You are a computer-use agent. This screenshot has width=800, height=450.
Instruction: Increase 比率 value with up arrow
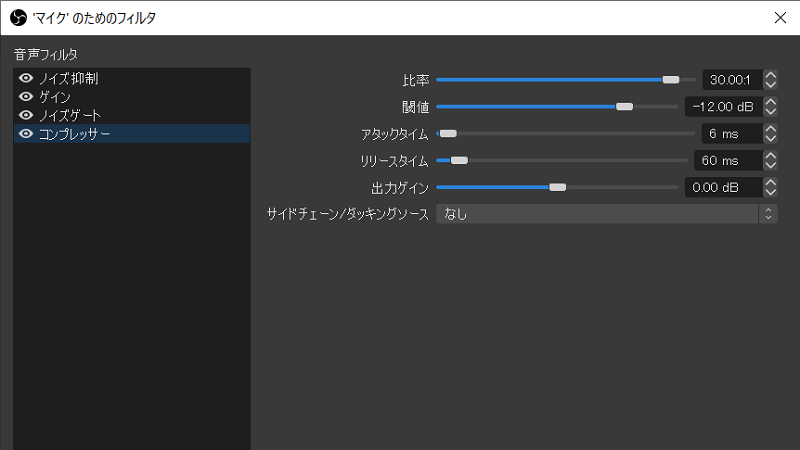tap(770, 75)
